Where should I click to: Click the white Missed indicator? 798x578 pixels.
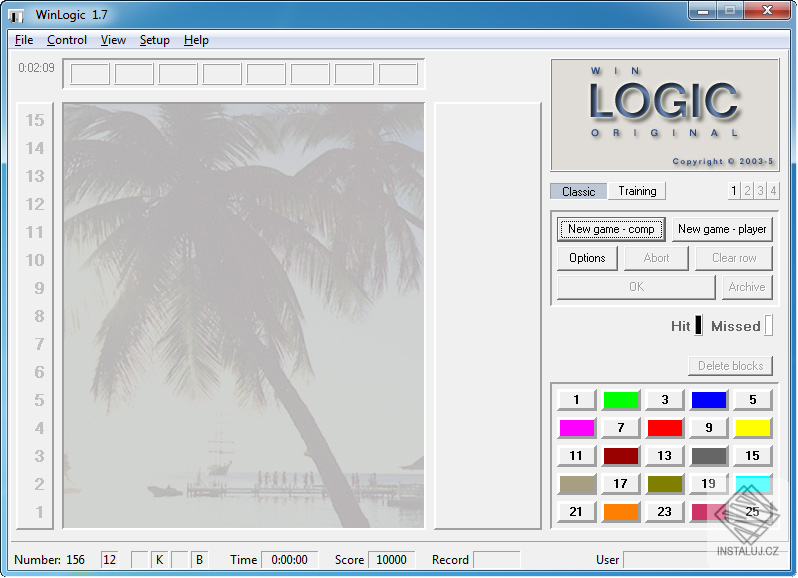[x=768, y=326]
